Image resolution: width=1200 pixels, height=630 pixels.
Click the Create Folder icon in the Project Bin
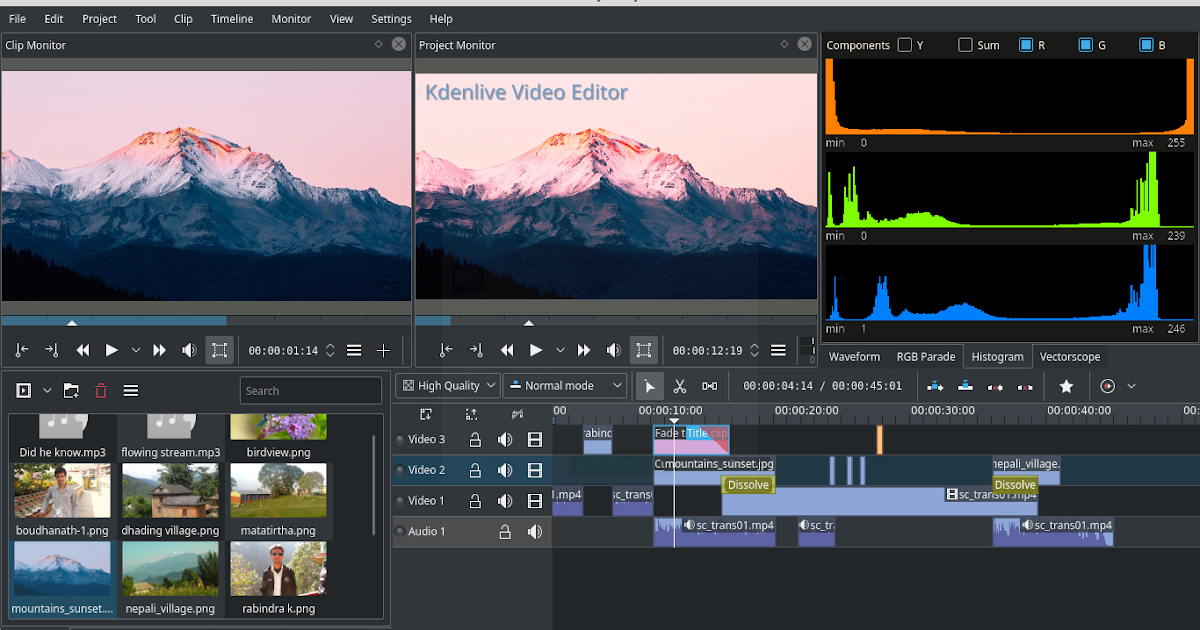click(x=70, y=390)
